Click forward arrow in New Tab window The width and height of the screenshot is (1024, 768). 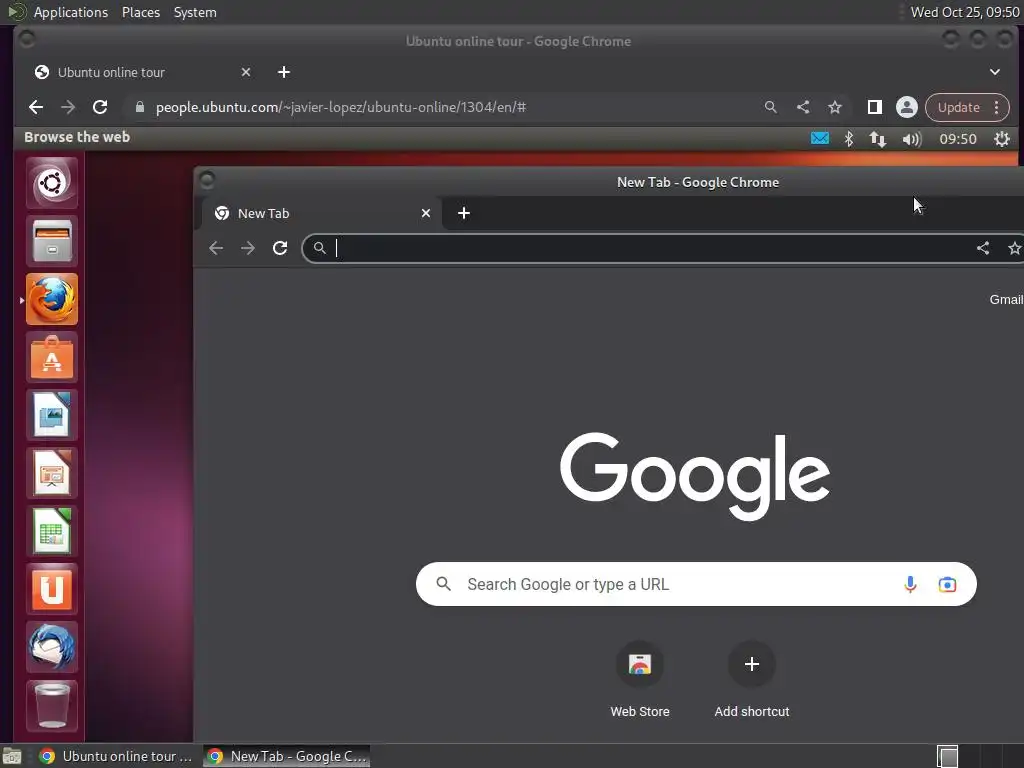tap(248, 248)
